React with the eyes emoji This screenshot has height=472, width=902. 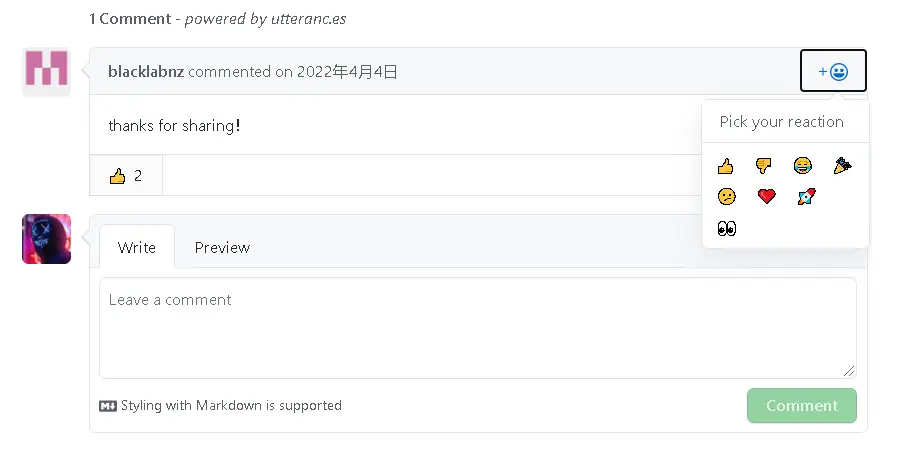(x=727, y=229)
